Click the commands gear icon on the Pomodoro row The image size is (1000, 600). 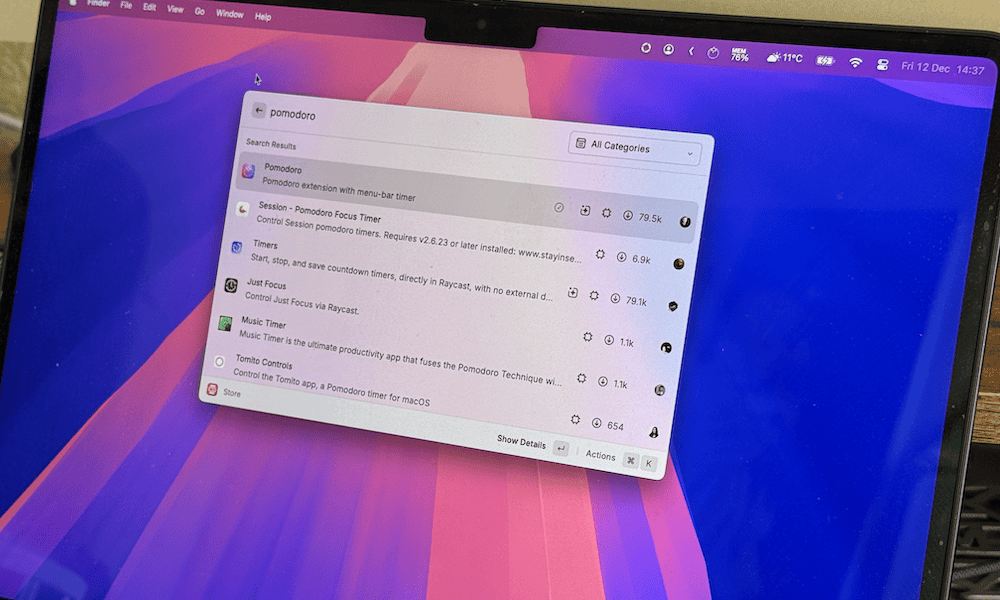[x=607, y=213]
